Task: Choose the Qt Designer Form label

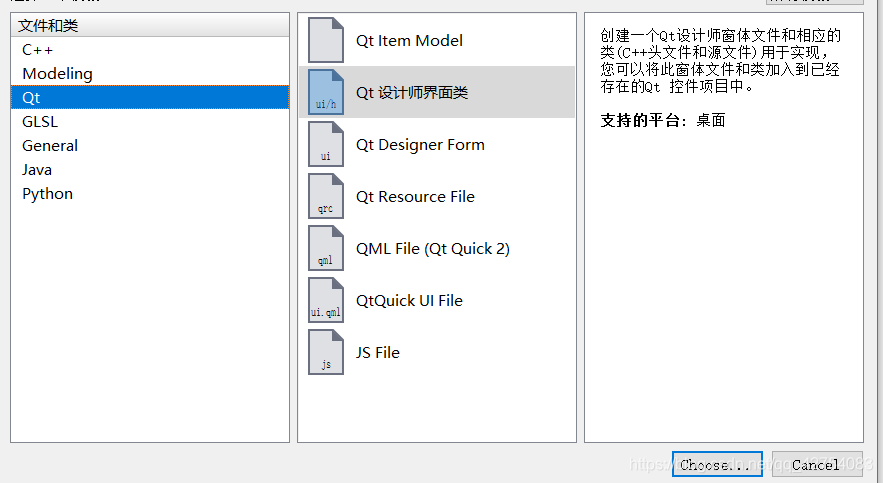Action: click(420, 145)
